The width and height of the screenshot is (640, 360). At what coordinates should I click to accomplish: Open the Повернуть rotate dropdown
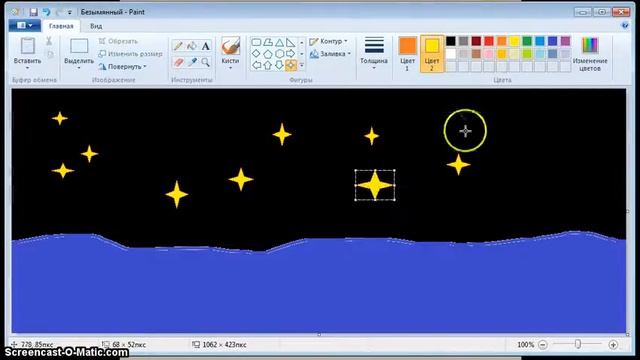pos(122,67)
